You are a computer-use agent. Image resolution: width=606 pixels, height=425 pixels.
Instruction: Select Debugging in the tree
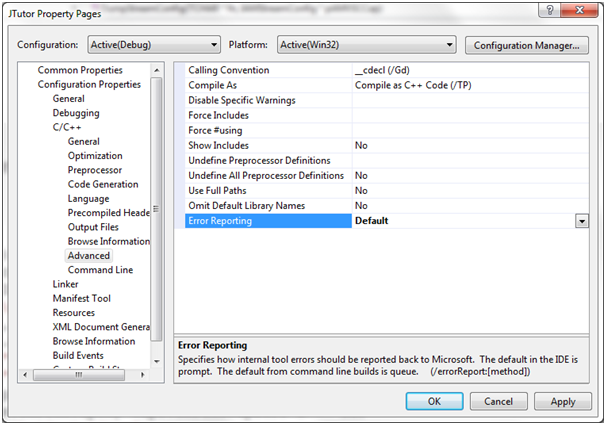pyautogui.click(x=76, y=113)
